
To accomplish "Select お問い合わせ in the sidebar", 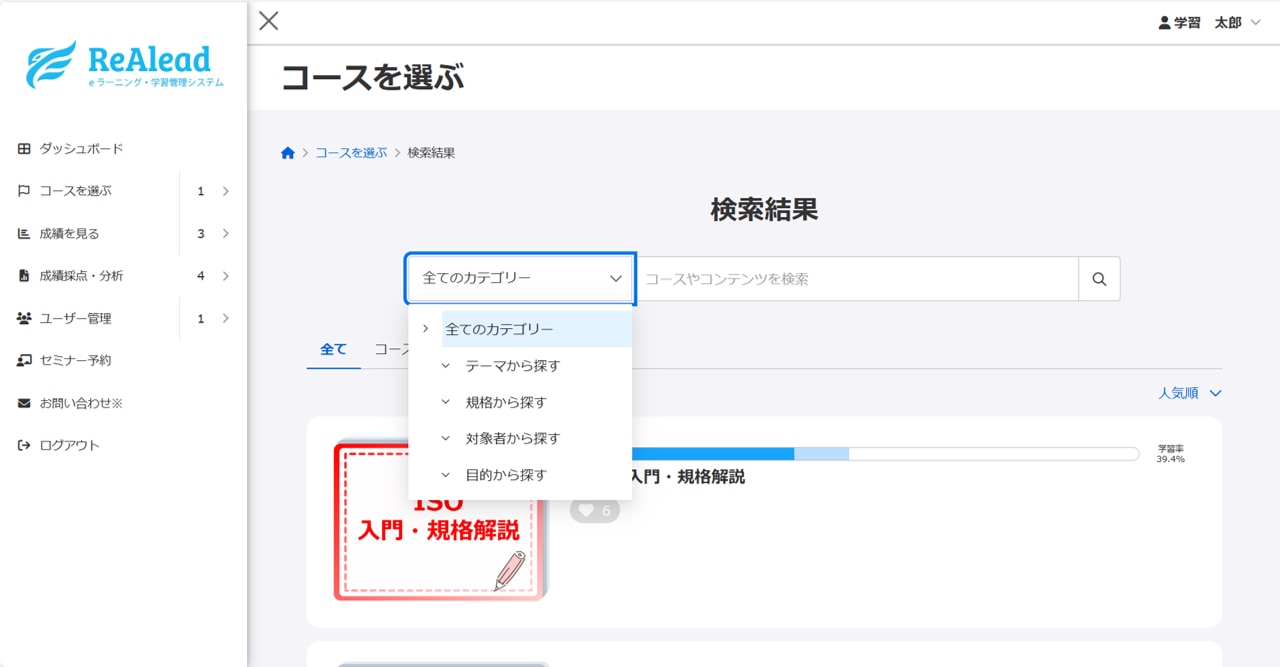I will click(80, 403).
